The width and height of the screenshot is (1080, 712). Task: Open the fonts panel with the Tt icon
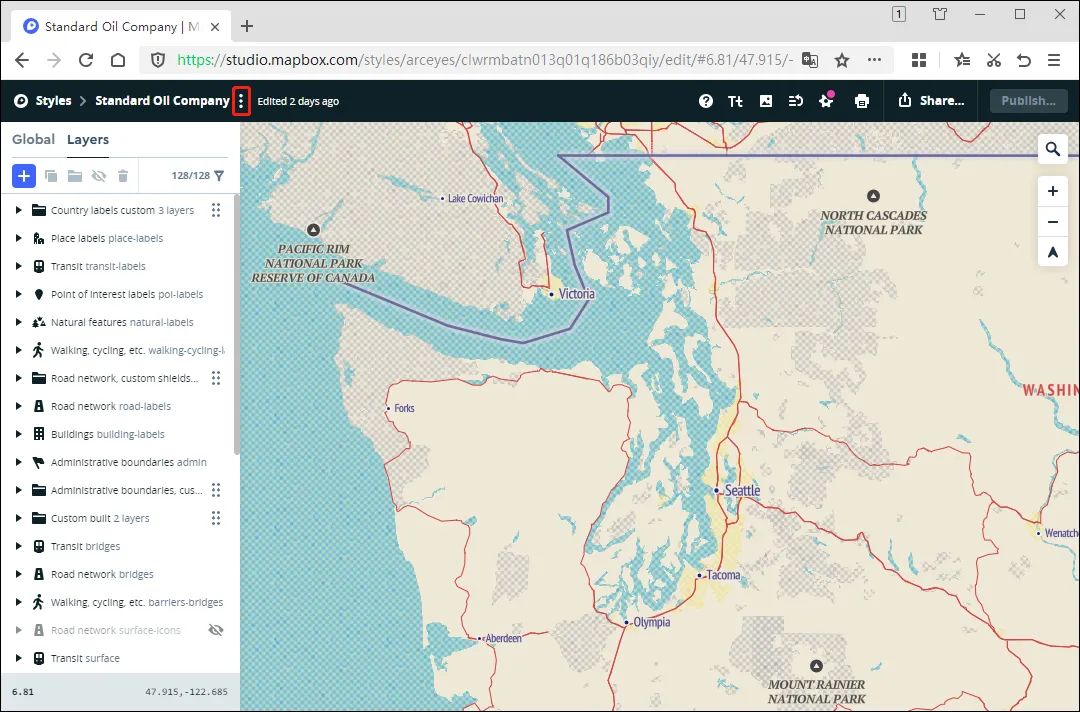[735, 100]
